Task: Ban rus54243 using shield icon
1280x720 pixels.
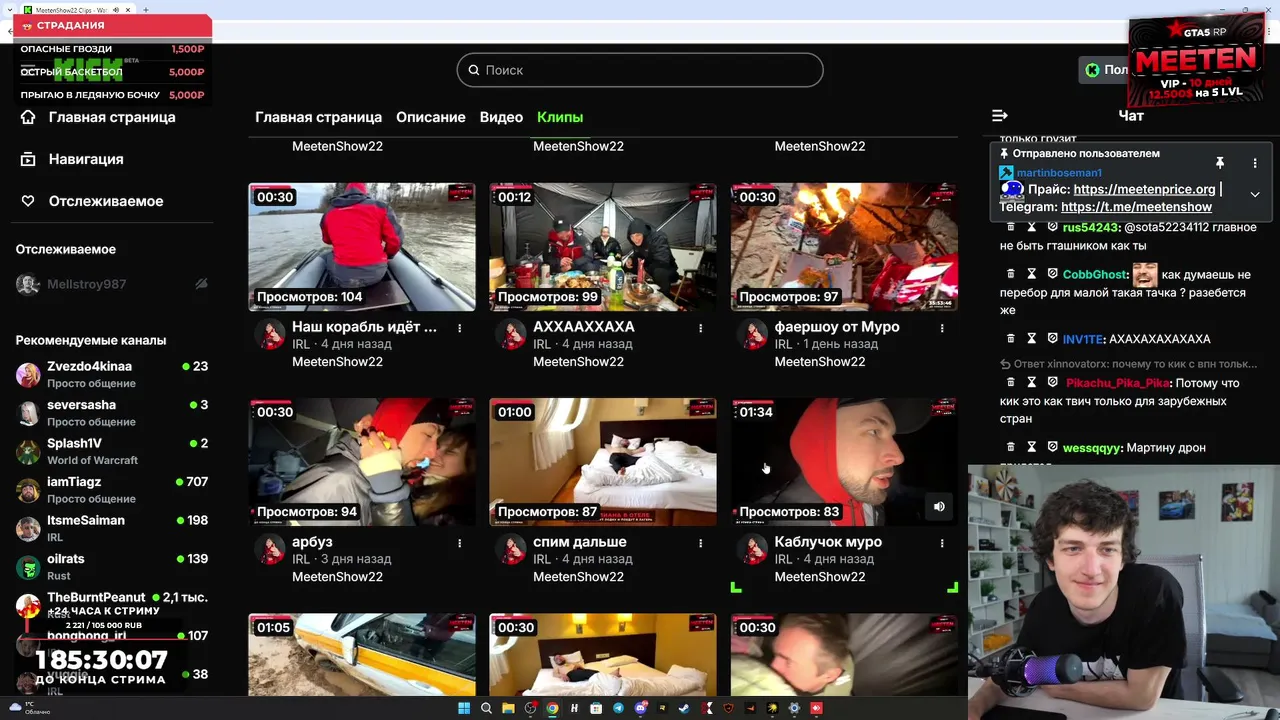Action: coord(1052,227)
